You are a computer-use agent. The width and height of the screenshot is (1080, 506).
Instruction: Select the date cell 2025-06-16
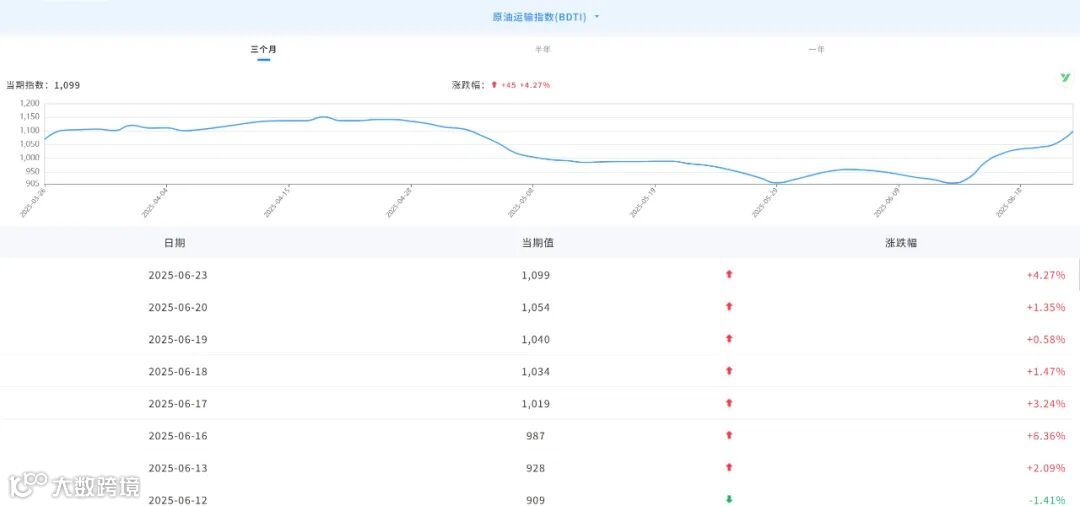tap(178, 436)
